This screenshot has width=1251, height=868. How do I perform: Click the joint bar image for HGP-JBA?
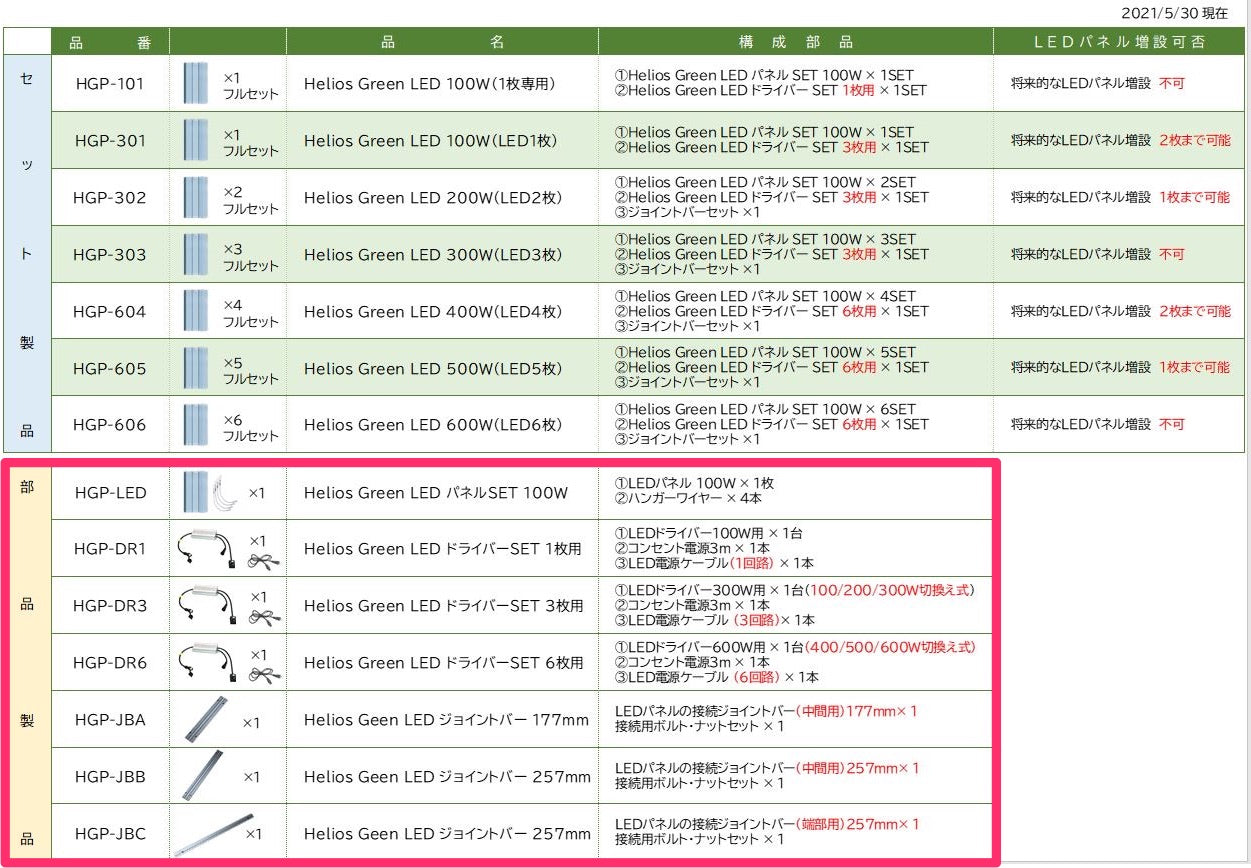pos(204,720)
